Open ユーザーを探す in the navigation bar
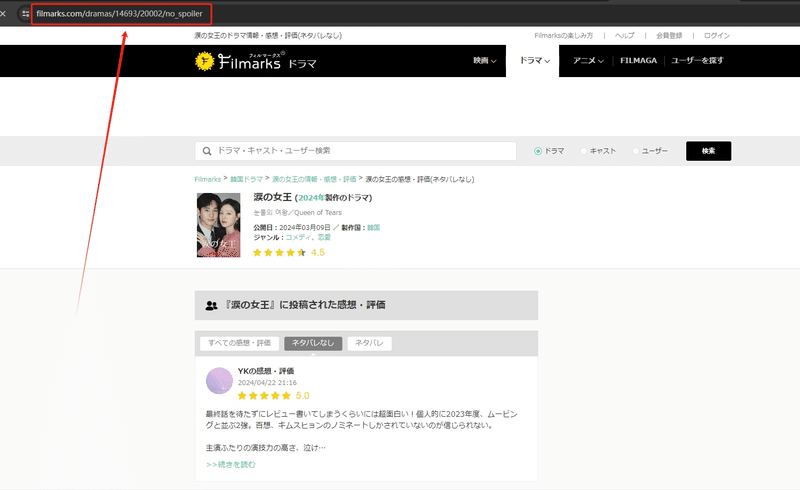The height and width of the screenshot is (490, 800). point(697,61)
